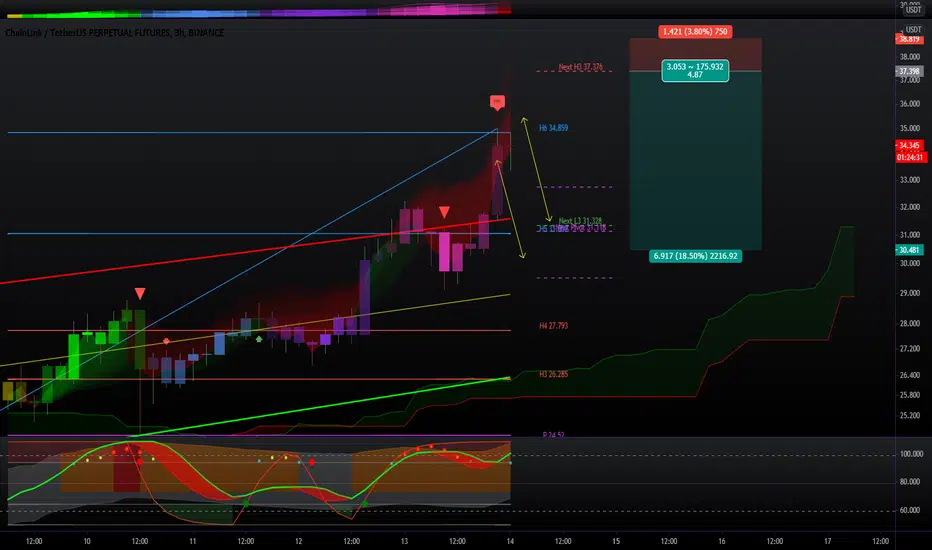This screenshot has width=932, height=550.
Task: Click date 11 on the time axis
Action: pyautogui.click(x=193, y=542)
